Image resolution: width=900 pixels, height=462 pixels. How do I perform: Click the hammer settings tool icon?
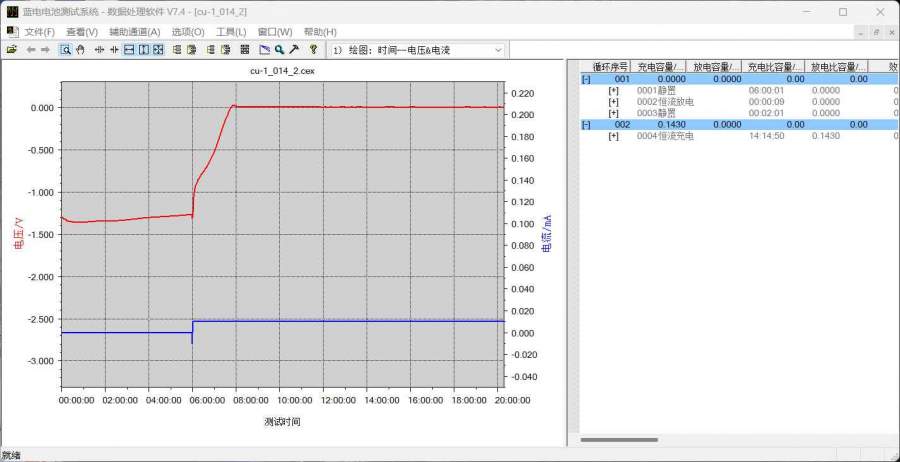[294, 49]
